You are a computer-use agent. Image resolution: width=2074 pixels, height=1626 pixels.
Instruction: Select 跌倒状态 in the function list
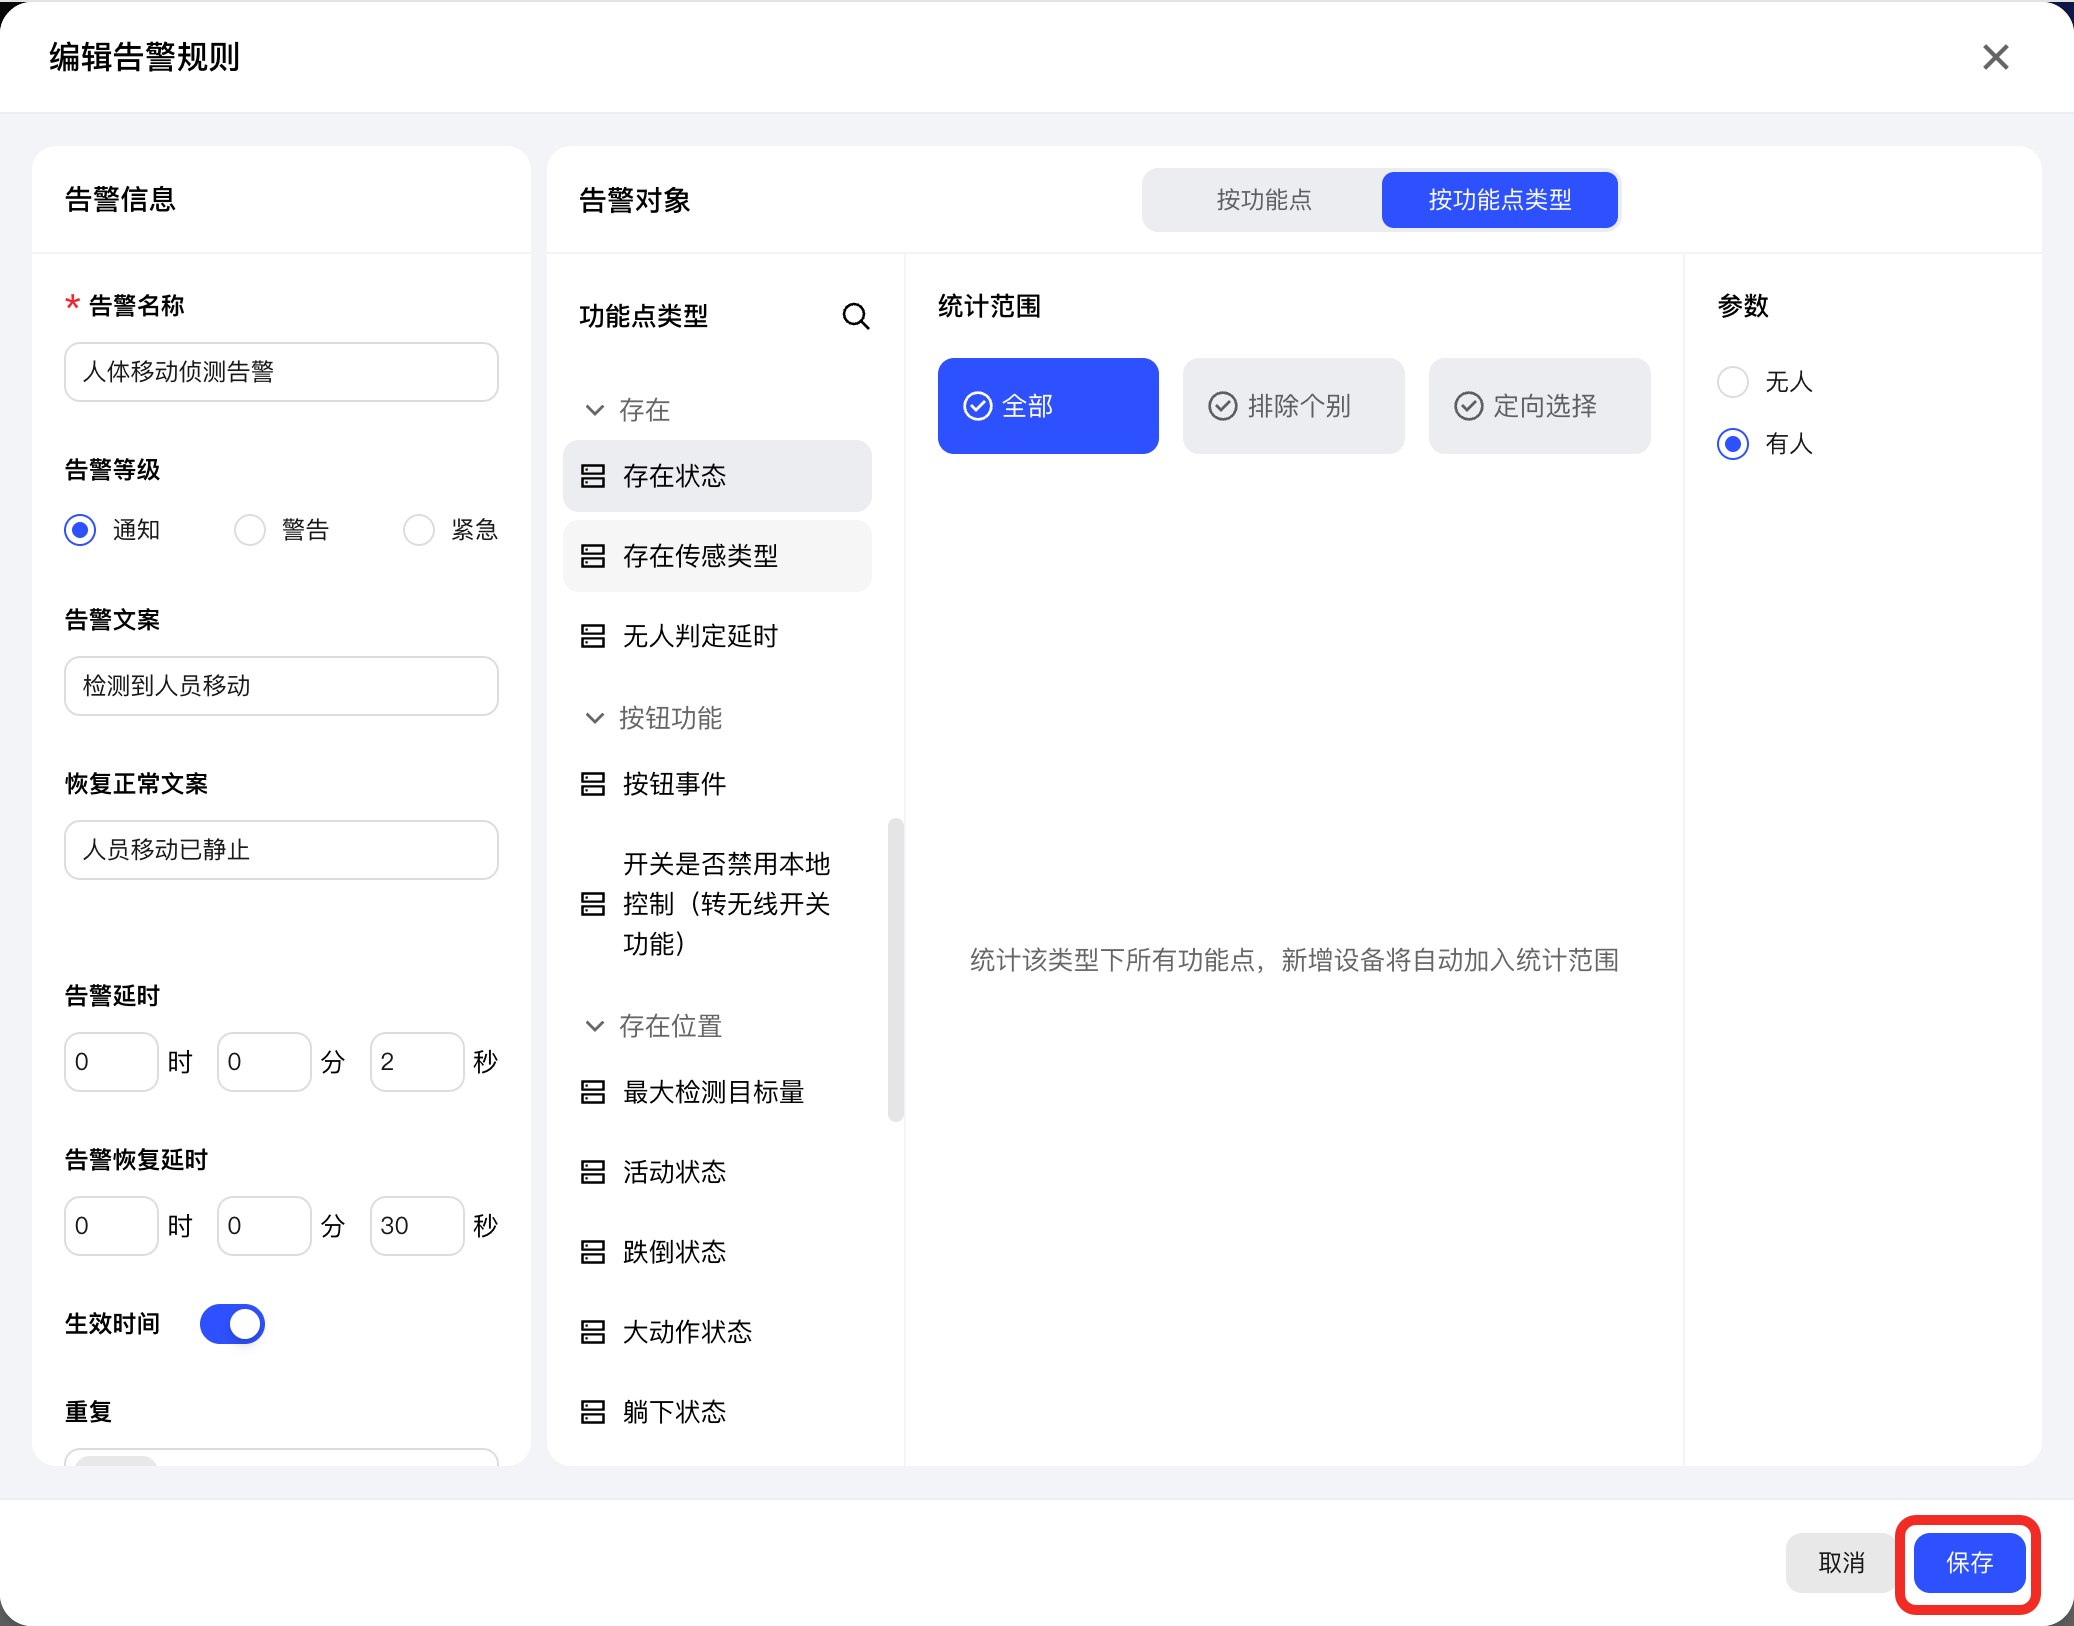pos(717,1252)
